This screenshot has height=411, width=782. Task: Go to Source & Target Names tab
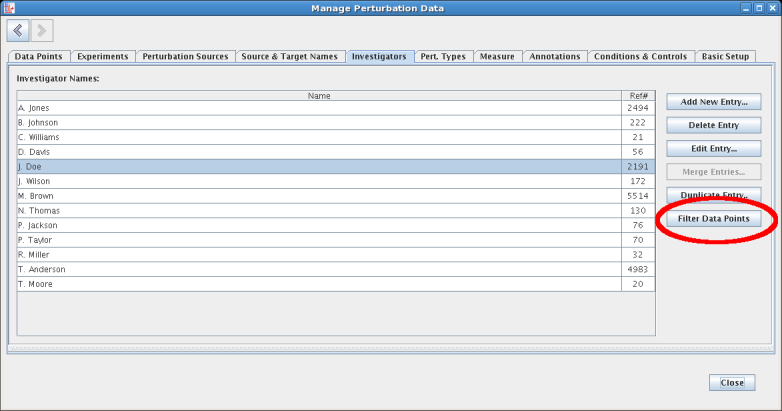point(289,57)
